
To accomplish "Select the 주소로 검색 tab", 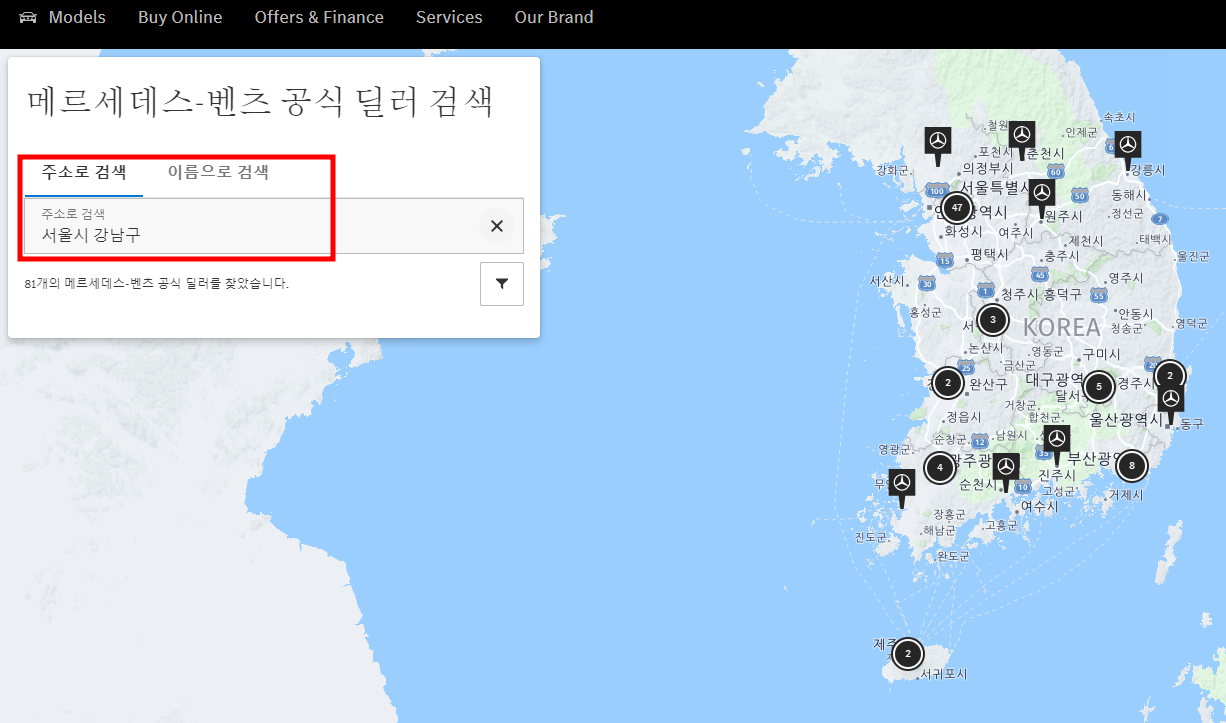I will 82,171.
